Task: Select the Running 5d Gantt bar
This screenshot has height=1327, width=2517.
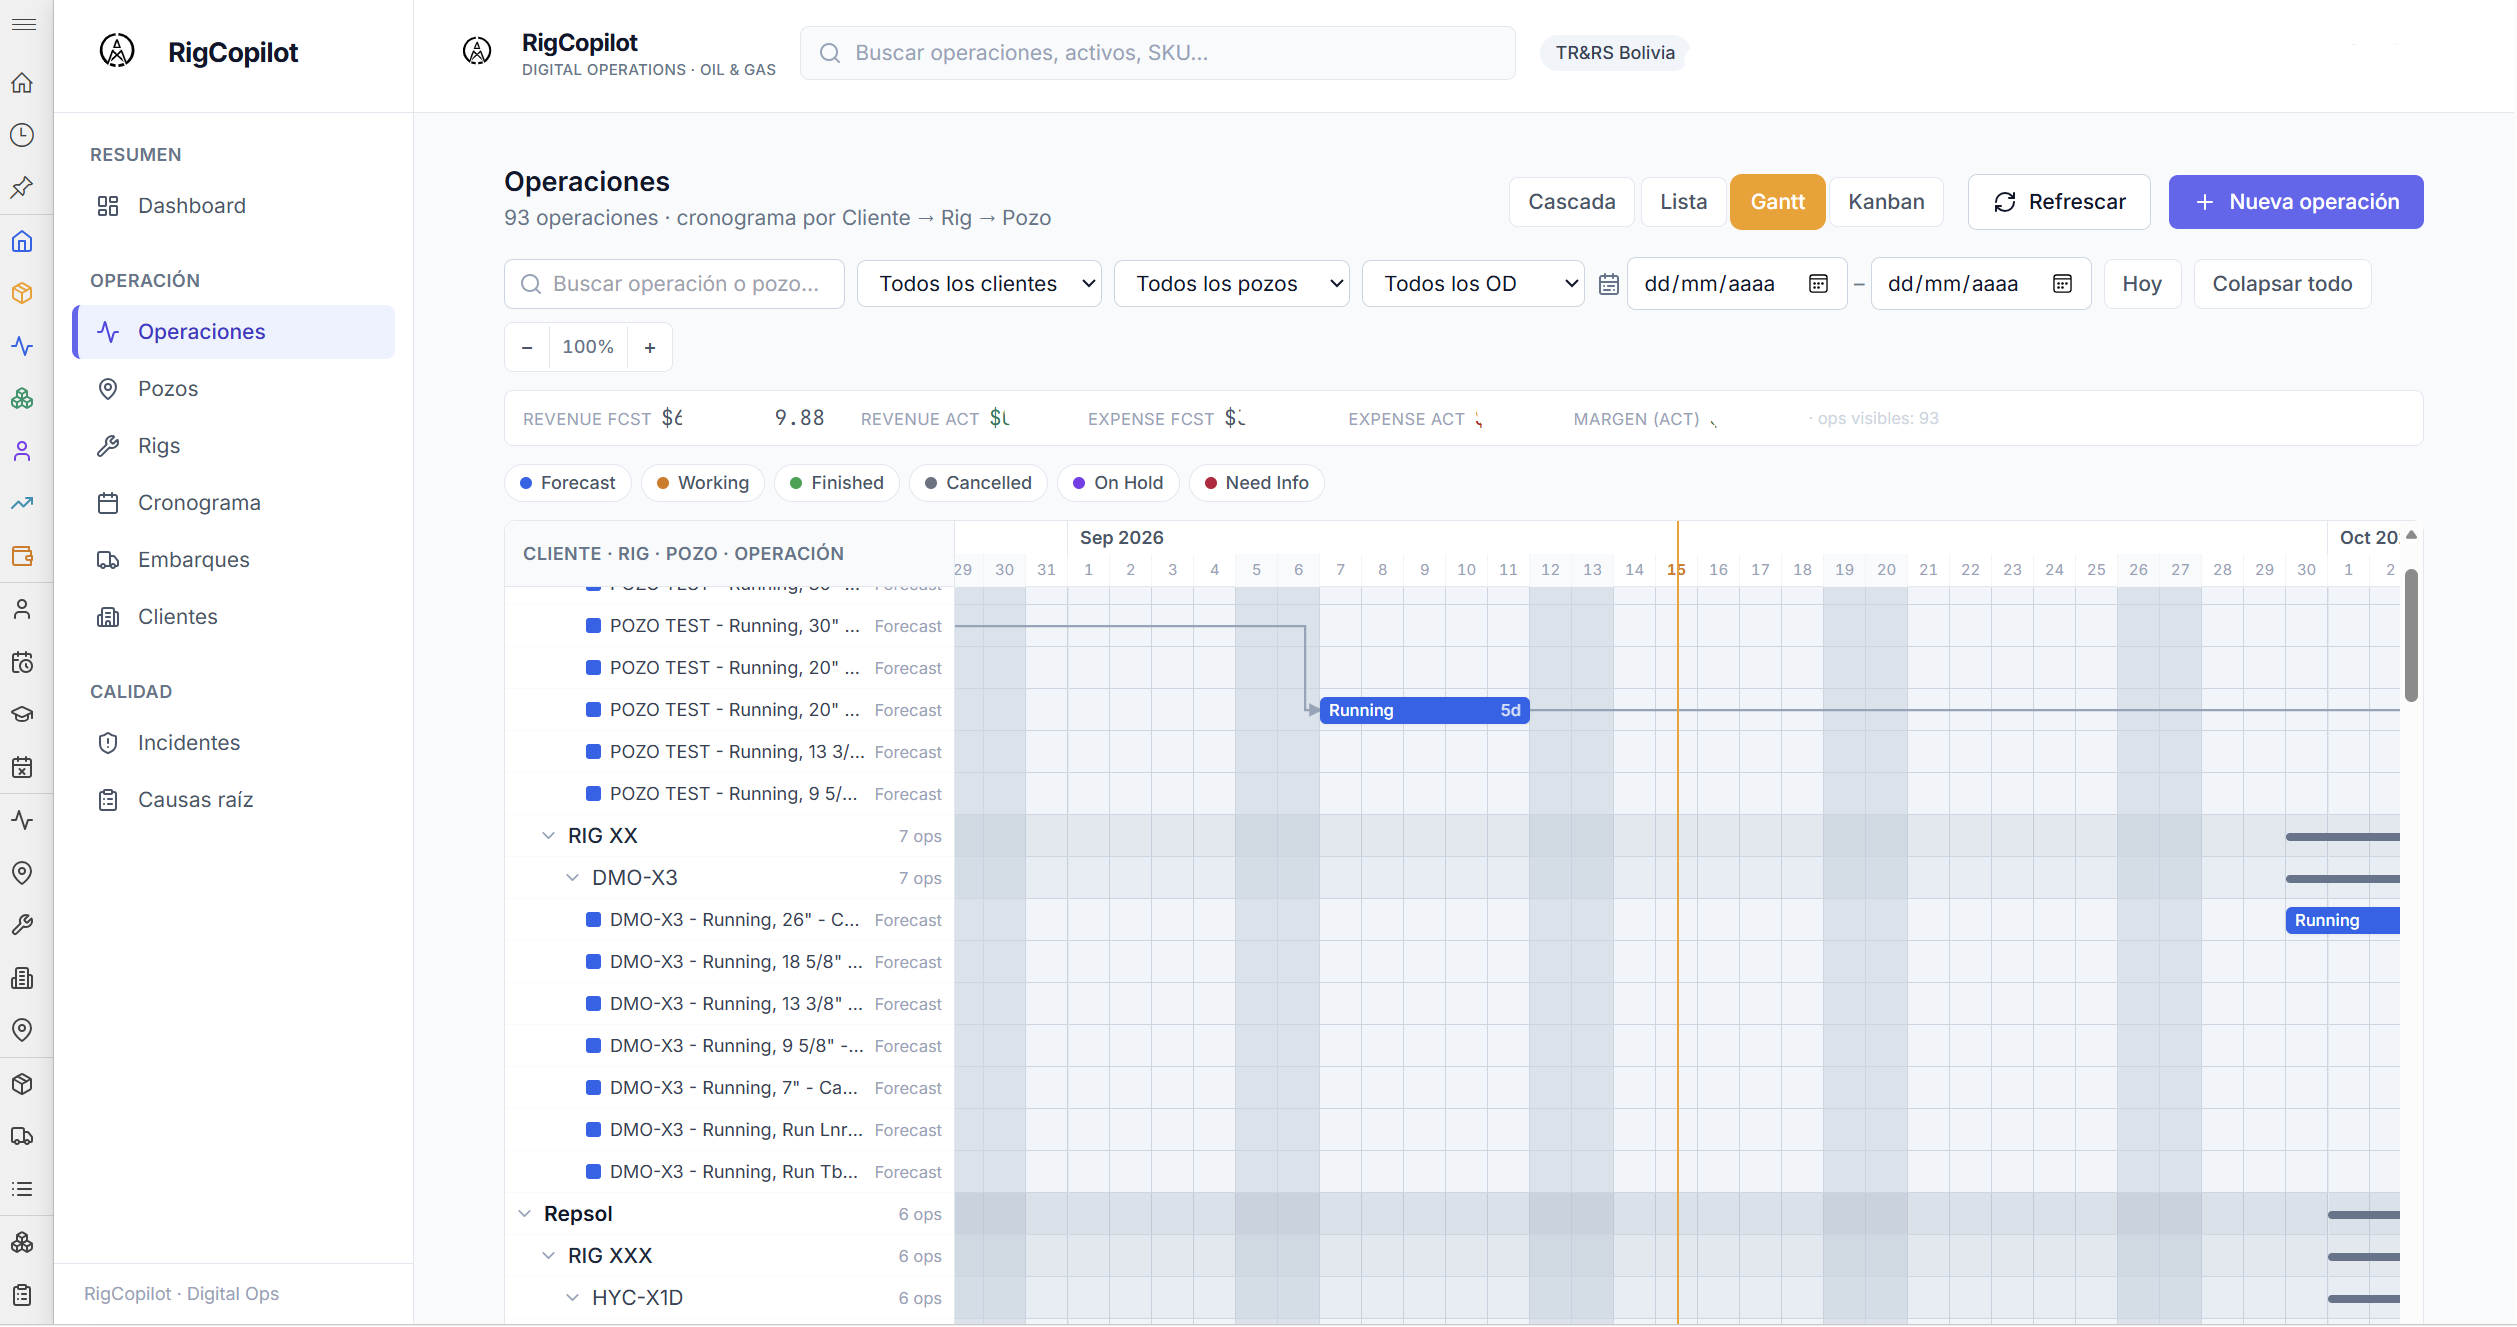Action: (x=1424, y=710)
